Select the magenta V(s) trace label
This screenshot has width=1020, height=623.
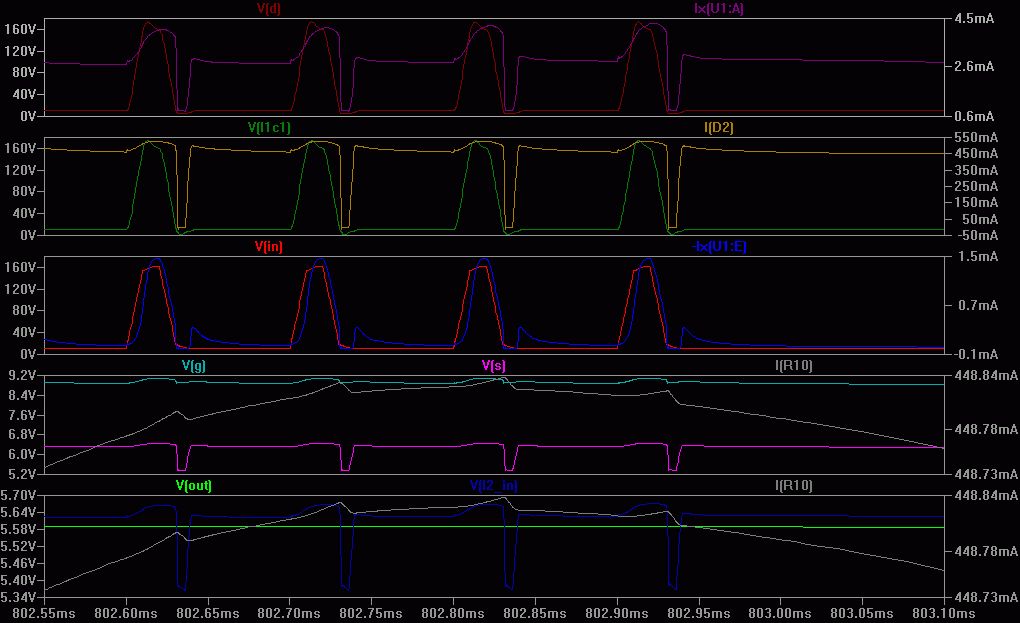(x=494, y=365)
